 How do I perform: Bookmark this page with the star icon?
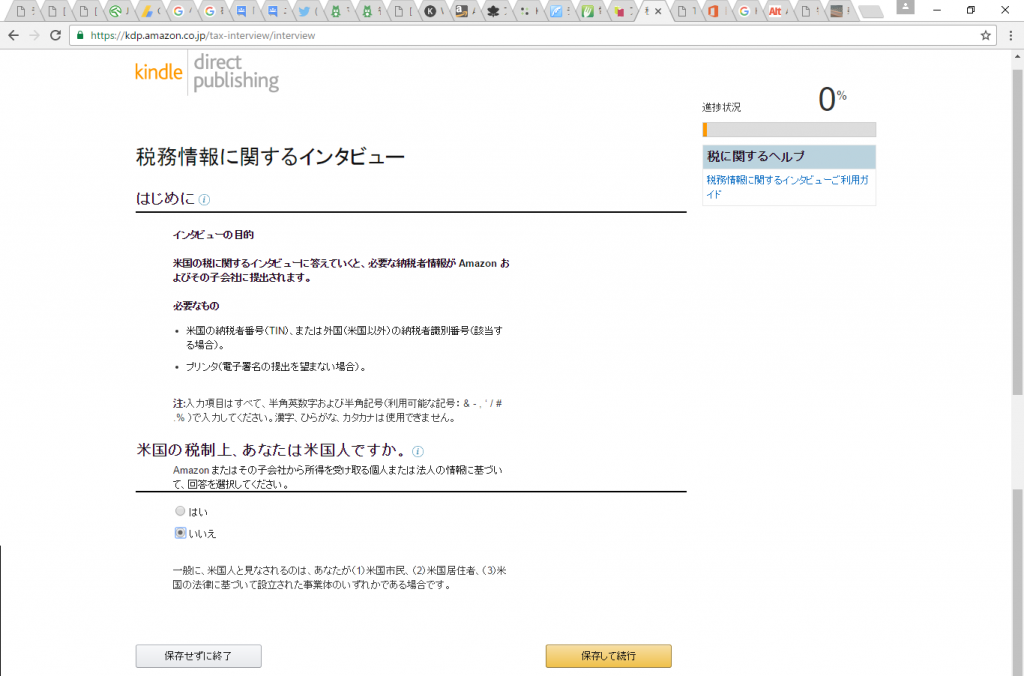tap(985, 35)
